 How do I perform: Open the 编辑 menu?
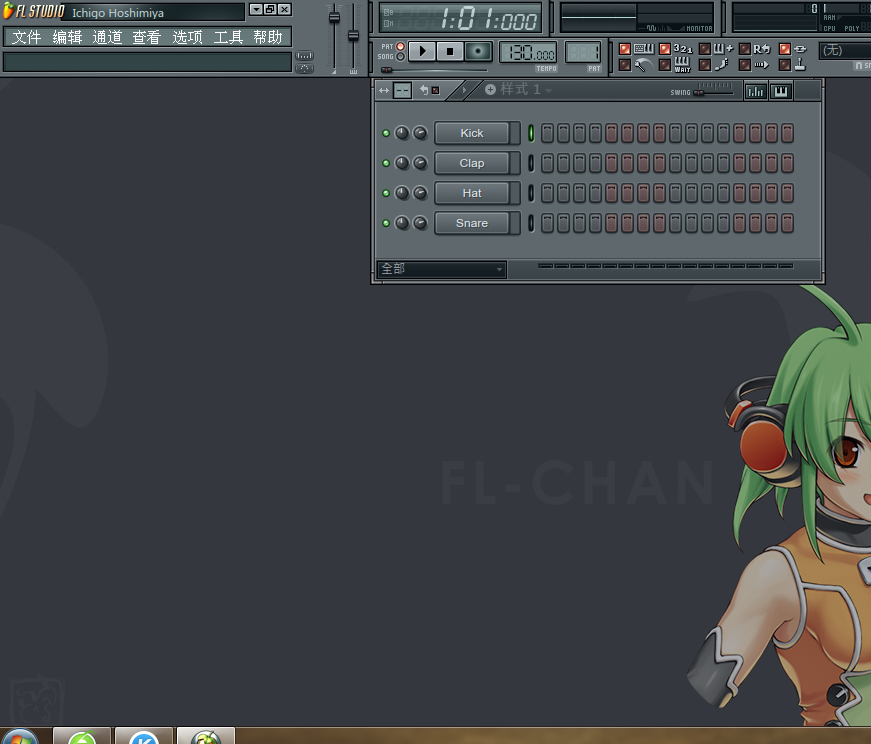tap(67, 37)
